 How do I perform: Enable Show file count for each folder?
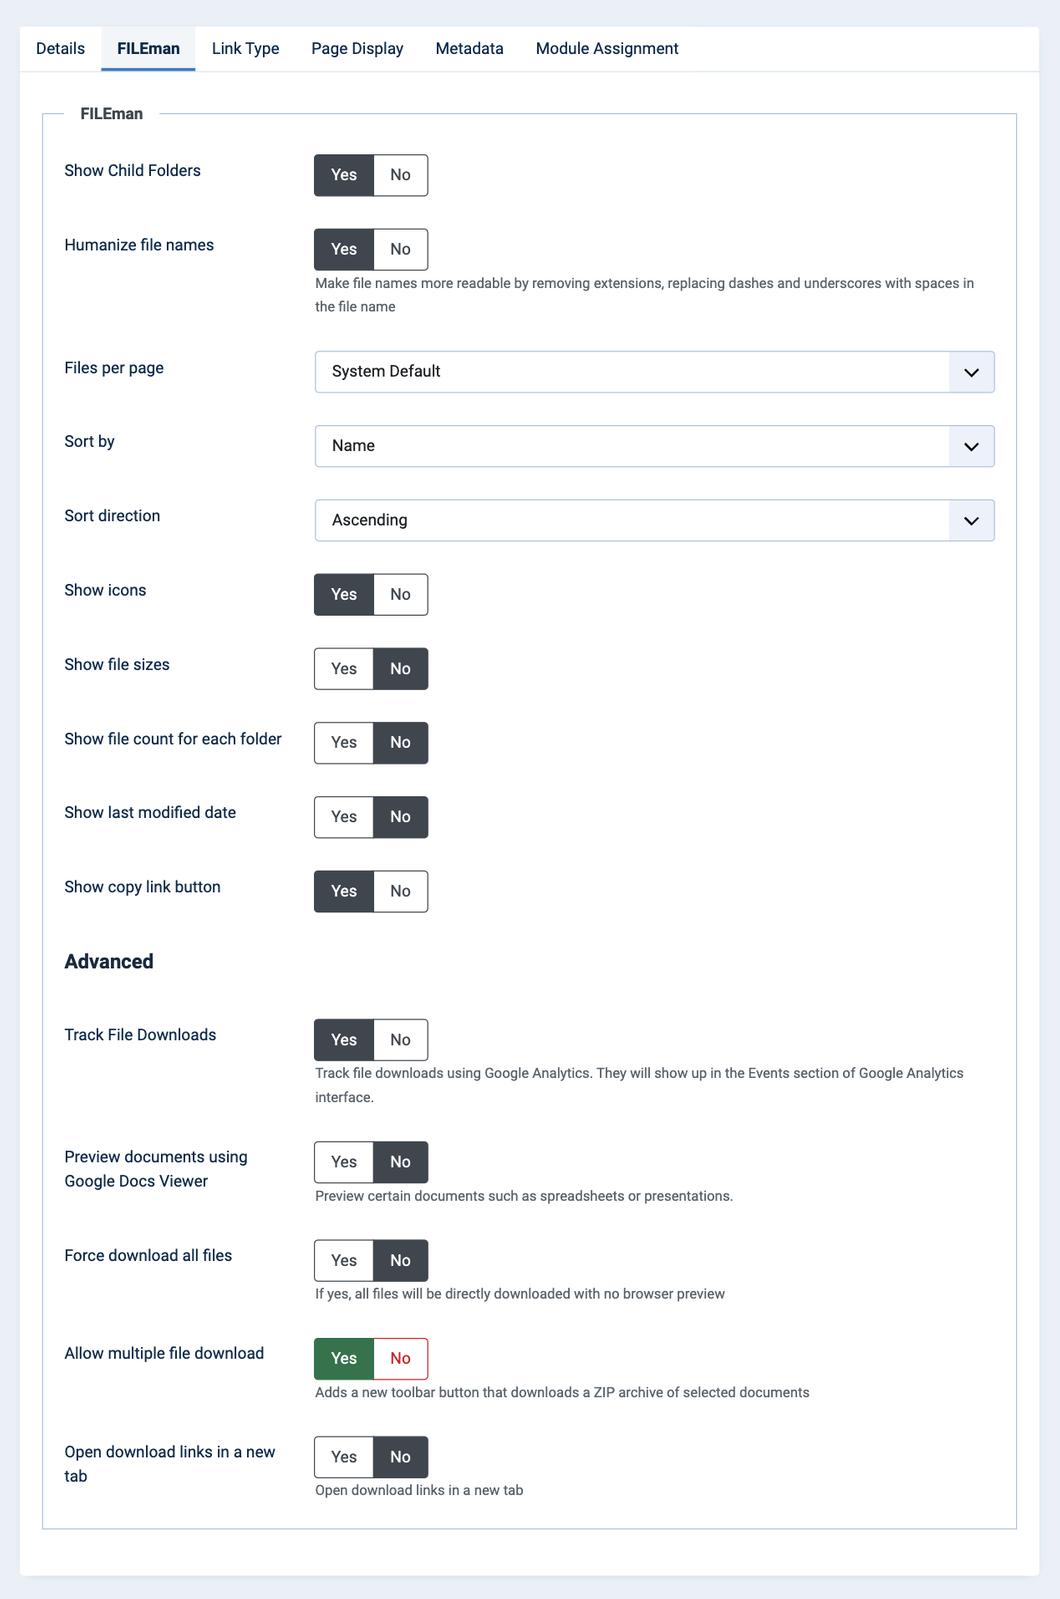click(x=344, y=743)
